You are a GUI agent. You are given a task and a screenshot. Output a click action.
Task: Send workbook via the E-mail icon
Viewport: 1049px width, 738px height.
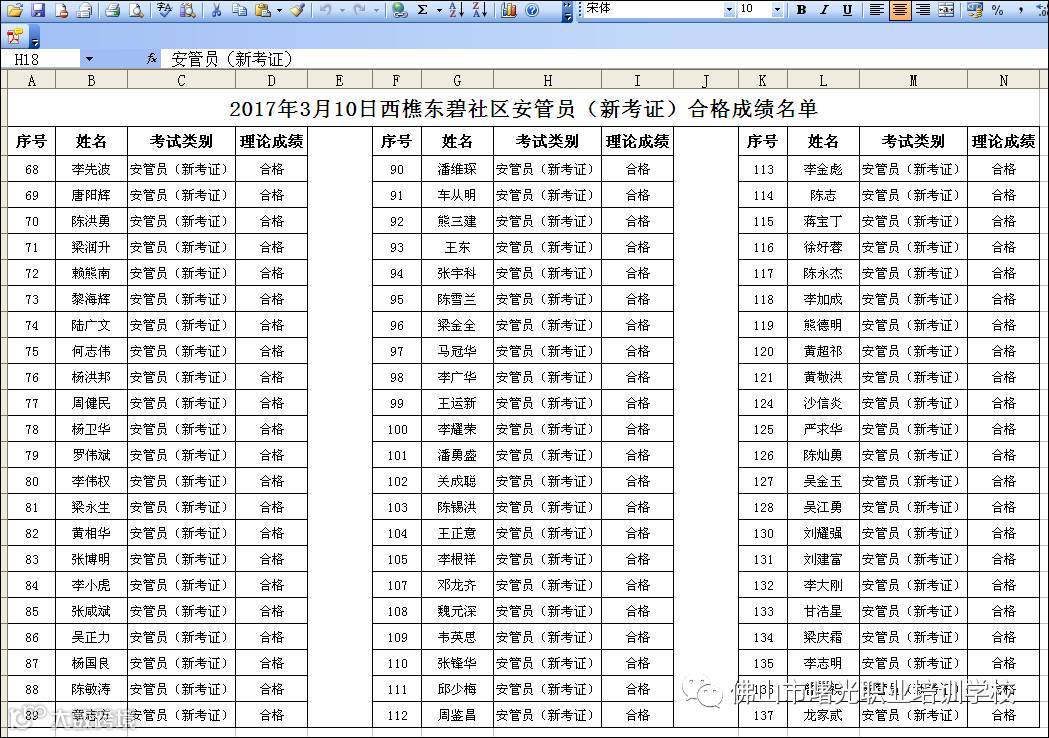coord(84,9)
